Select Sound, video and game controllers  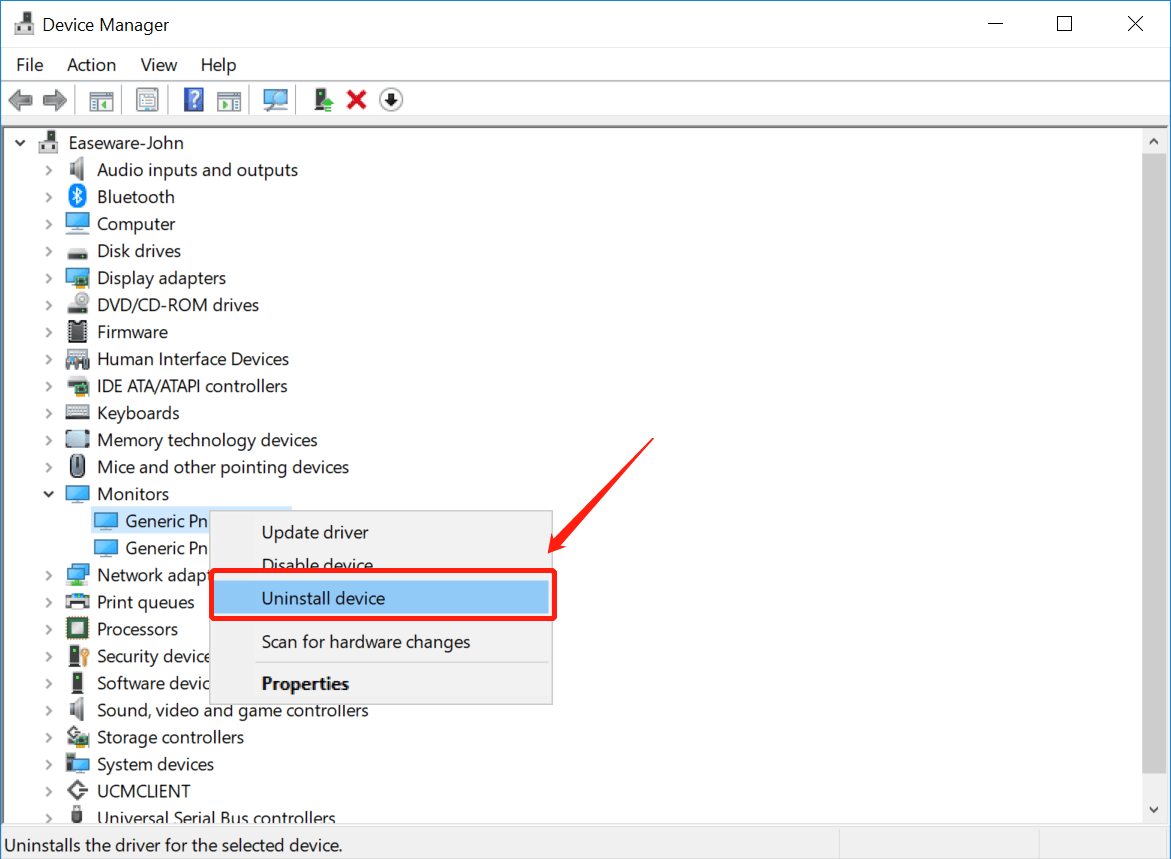[x=232, y=711]
